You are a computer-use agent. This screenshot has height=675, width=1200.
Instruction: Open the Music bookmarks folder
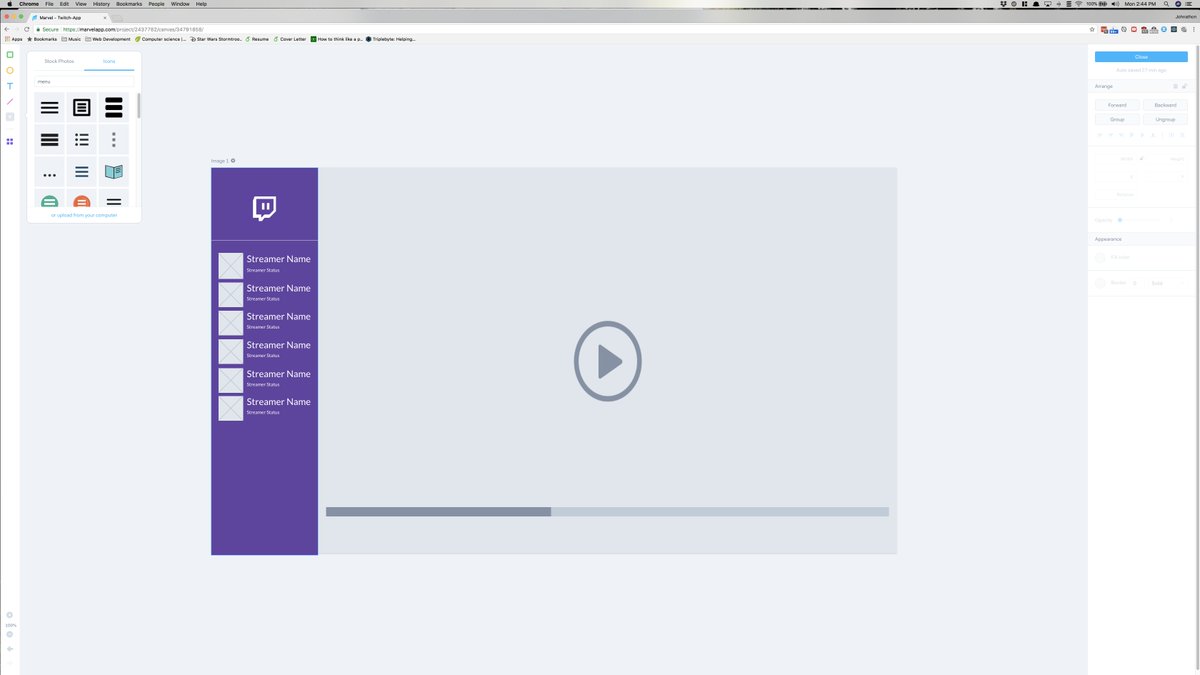tap(71, 39)
